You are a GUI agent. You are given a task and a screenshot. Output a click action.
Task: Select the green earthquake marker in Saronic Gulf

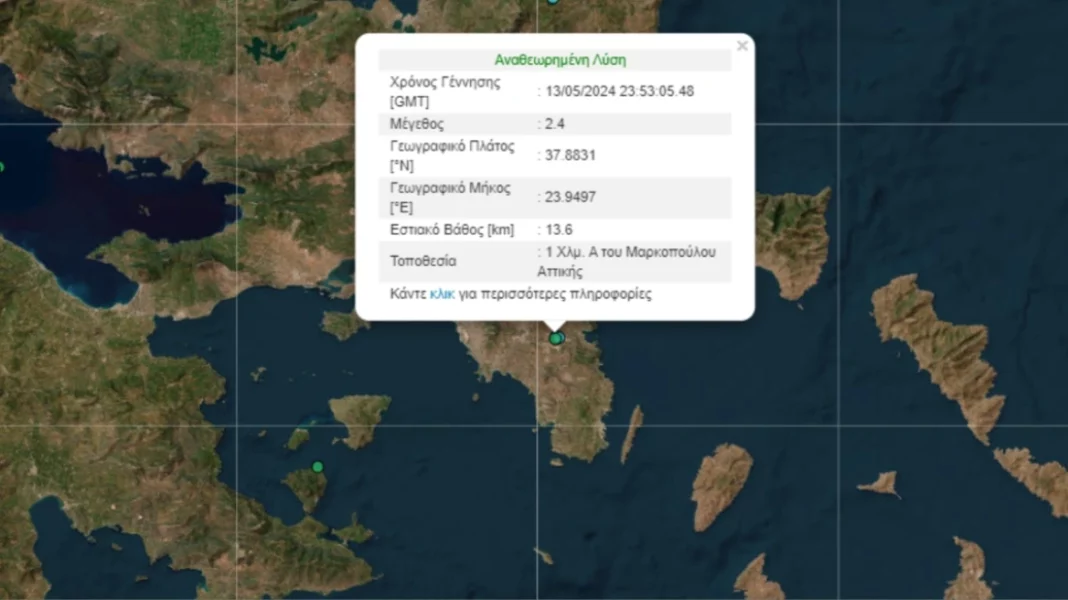coord(318,467)
